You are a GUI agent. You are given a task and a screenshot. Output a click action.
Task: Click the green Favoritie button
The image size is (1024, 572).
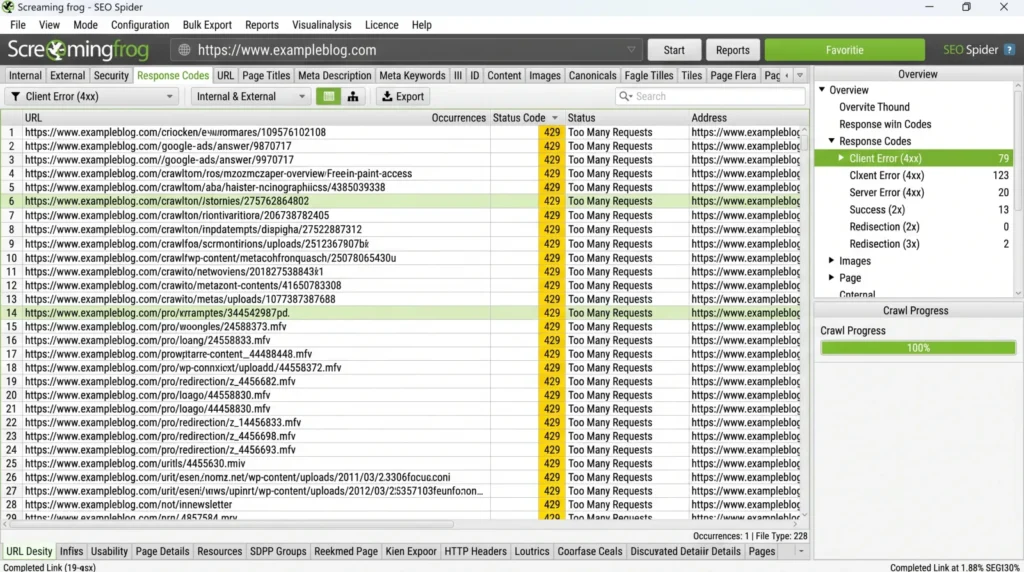click(844, 50)
